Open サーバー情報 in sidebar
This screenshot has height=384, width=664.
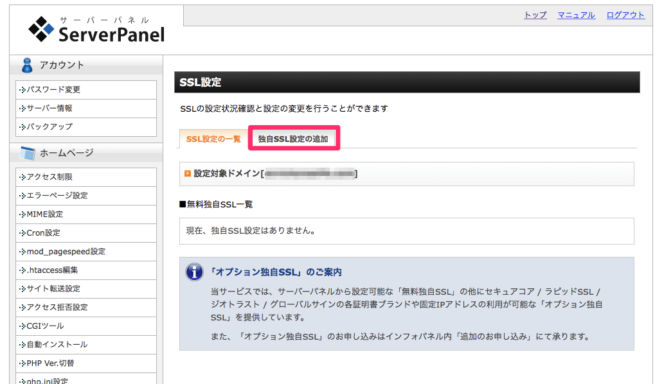[x=86, y=108]
